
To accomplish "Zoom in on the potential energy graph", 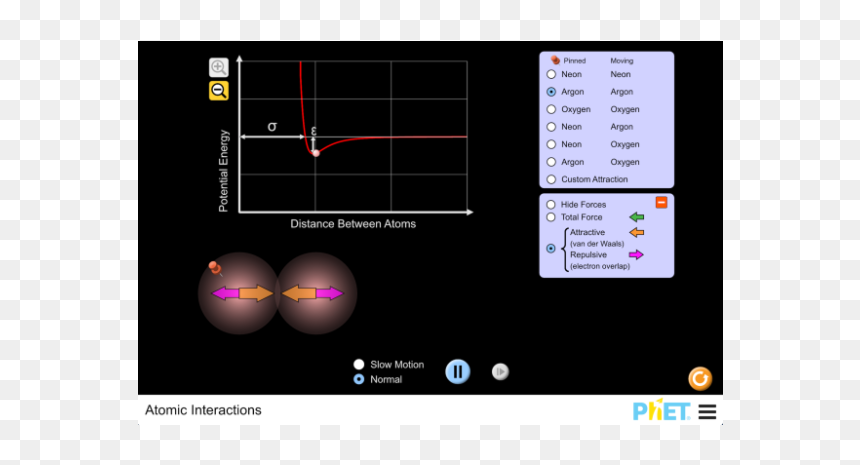I will 219,67.
